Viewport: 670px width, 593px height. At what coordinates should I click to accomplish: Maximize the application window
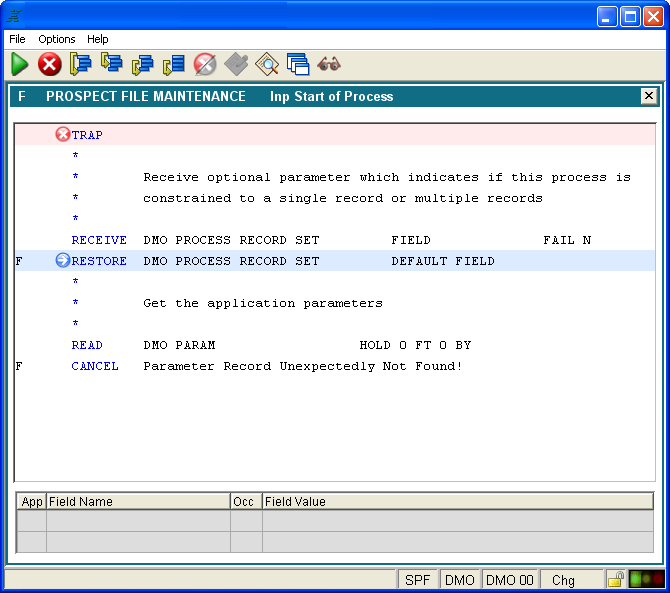(630, 17)
